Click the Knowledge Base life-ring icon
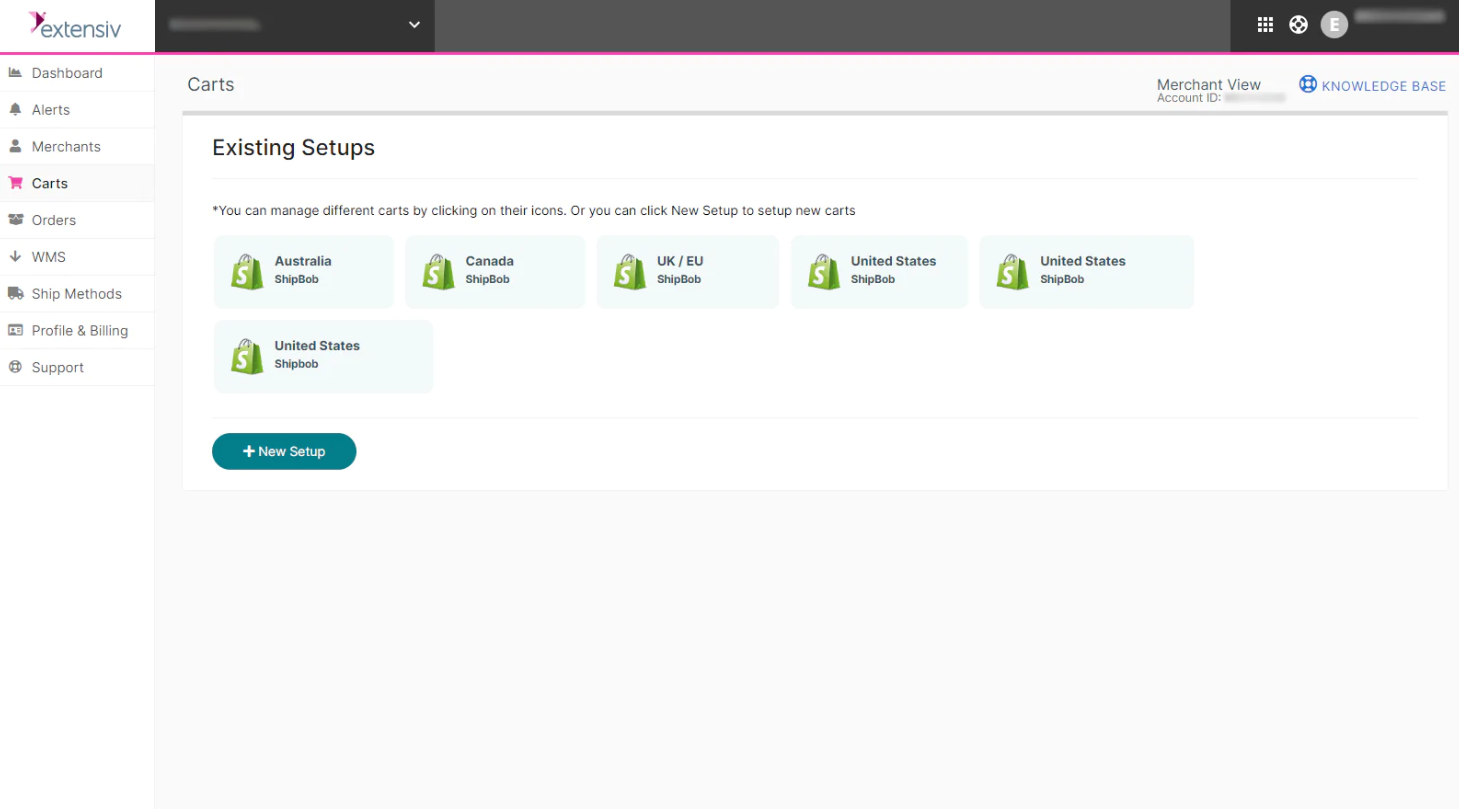This screenshot has height=809, width=1459. [x=1308, y=84]
